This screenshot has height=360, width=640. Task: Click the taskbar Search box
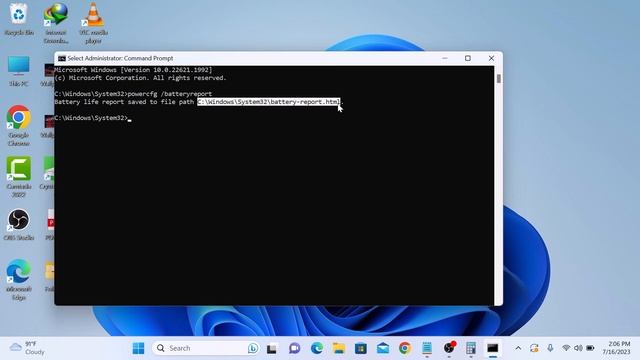pyautogui.click(x=206, y=348)
